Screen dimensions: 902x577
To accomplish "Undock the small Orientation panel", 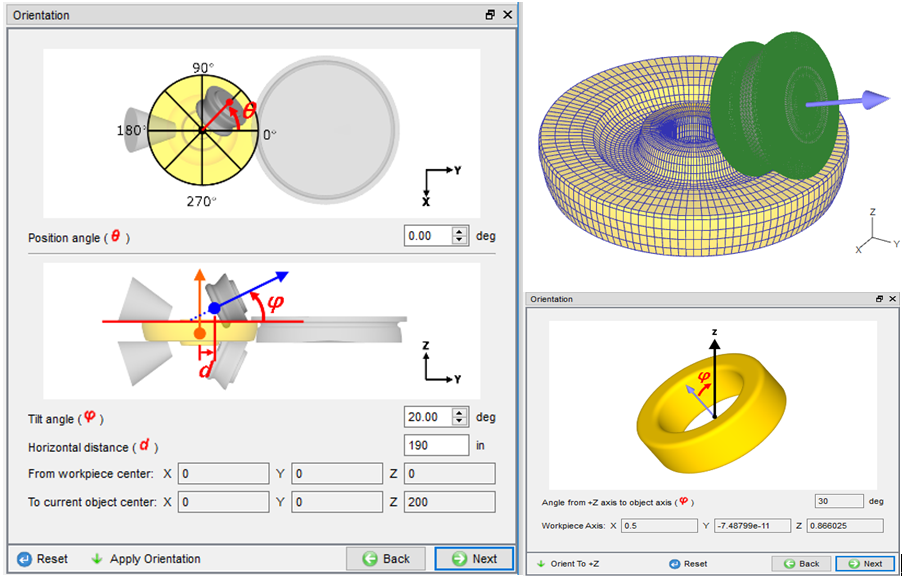I will [x=877, y=299].
